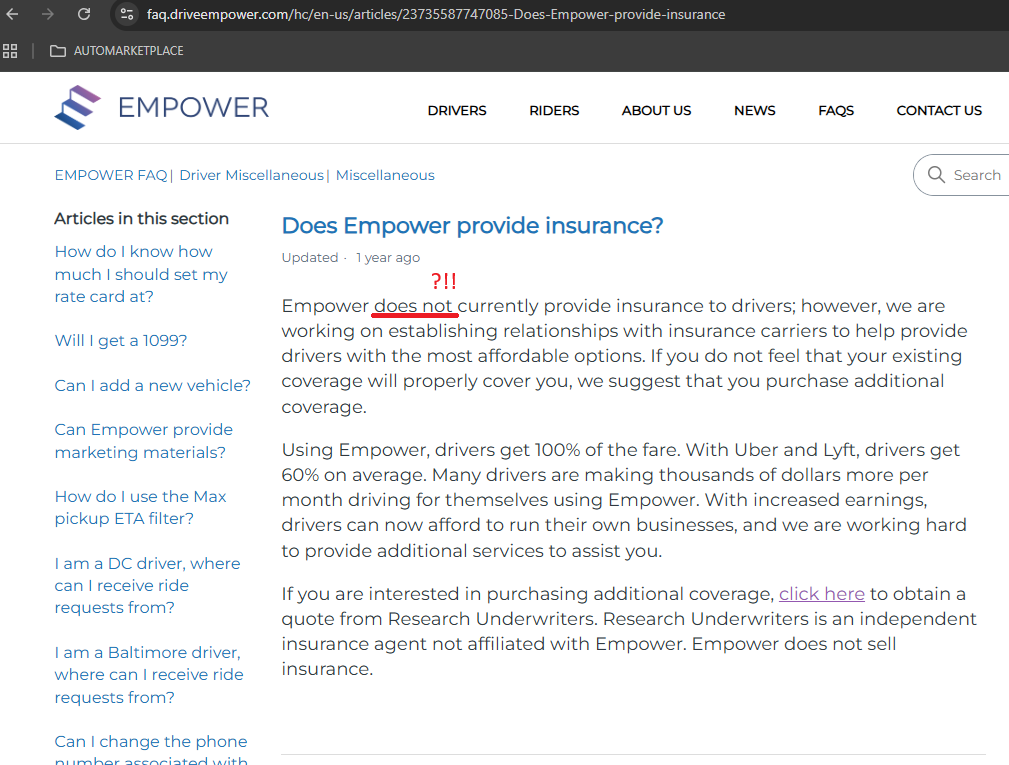The image size is (1009, 765).
Task: Go to Driver Miscellaneous breadcrumb
Action: point(252,175)
